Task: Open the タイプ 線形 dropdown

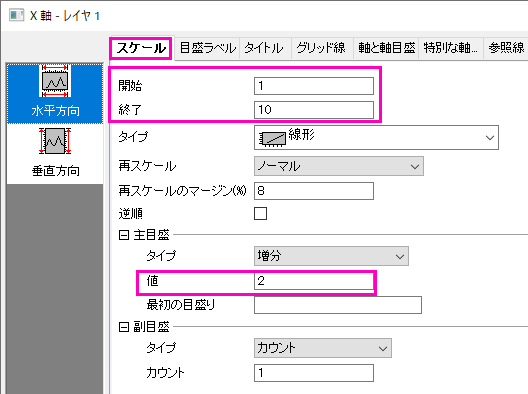Action: pos(376,137)
